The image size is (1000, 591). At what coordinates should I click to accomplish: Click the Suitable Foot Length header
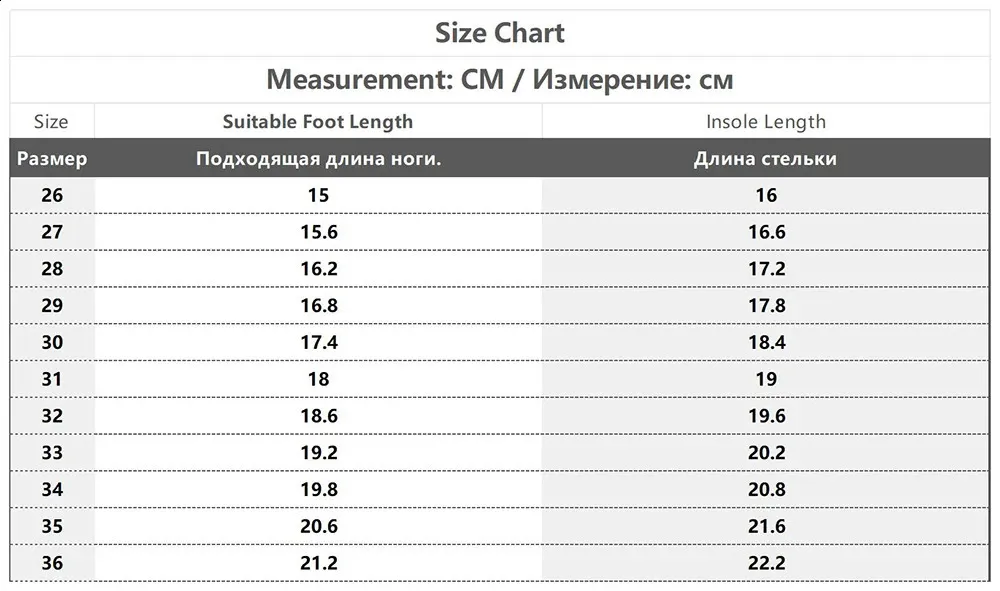(318, 122)
